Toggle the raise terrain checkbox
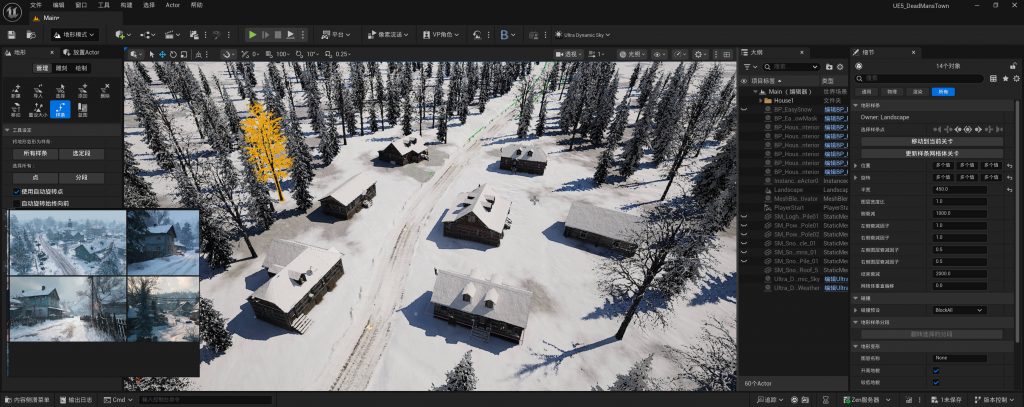1024x407 pixels. (x=935, y=371)
